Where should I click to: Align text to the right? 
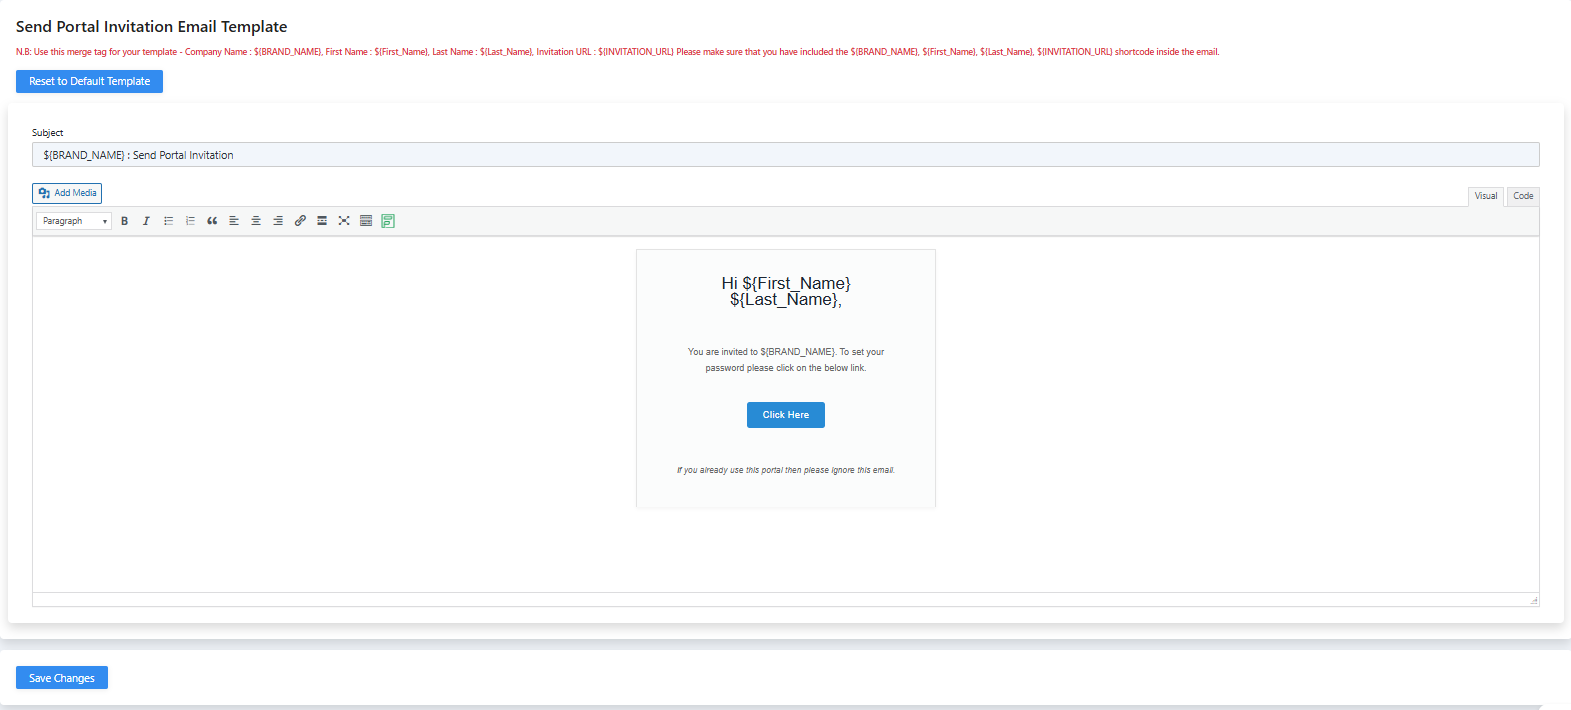[x=278, y=221]
